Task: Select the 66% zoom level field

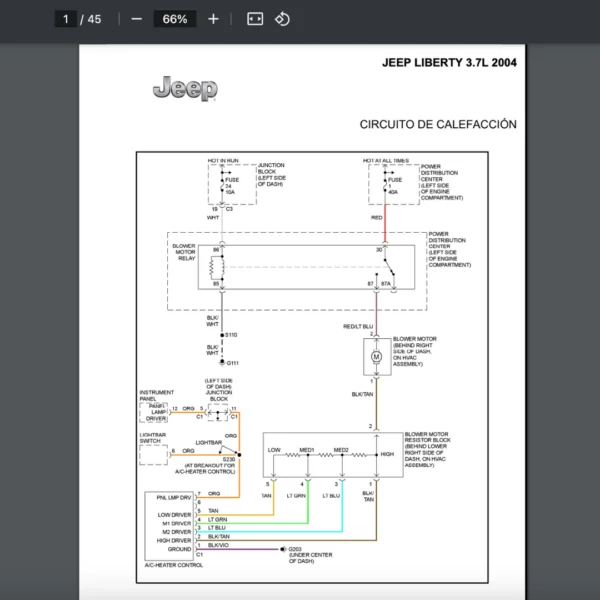Action: pyautogui.click(x=175, y=19)
